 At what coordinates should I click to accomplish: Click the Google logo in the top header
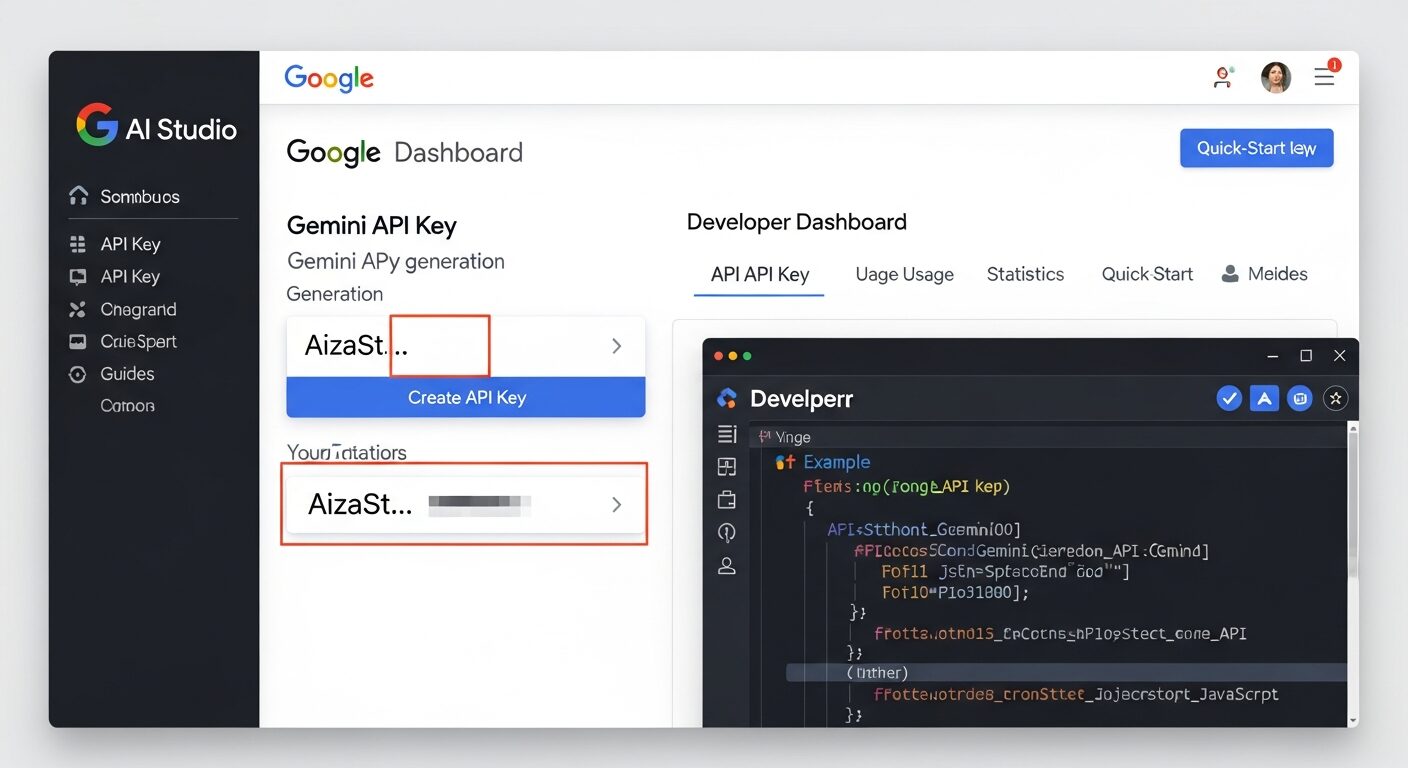[x=329, y=78]
